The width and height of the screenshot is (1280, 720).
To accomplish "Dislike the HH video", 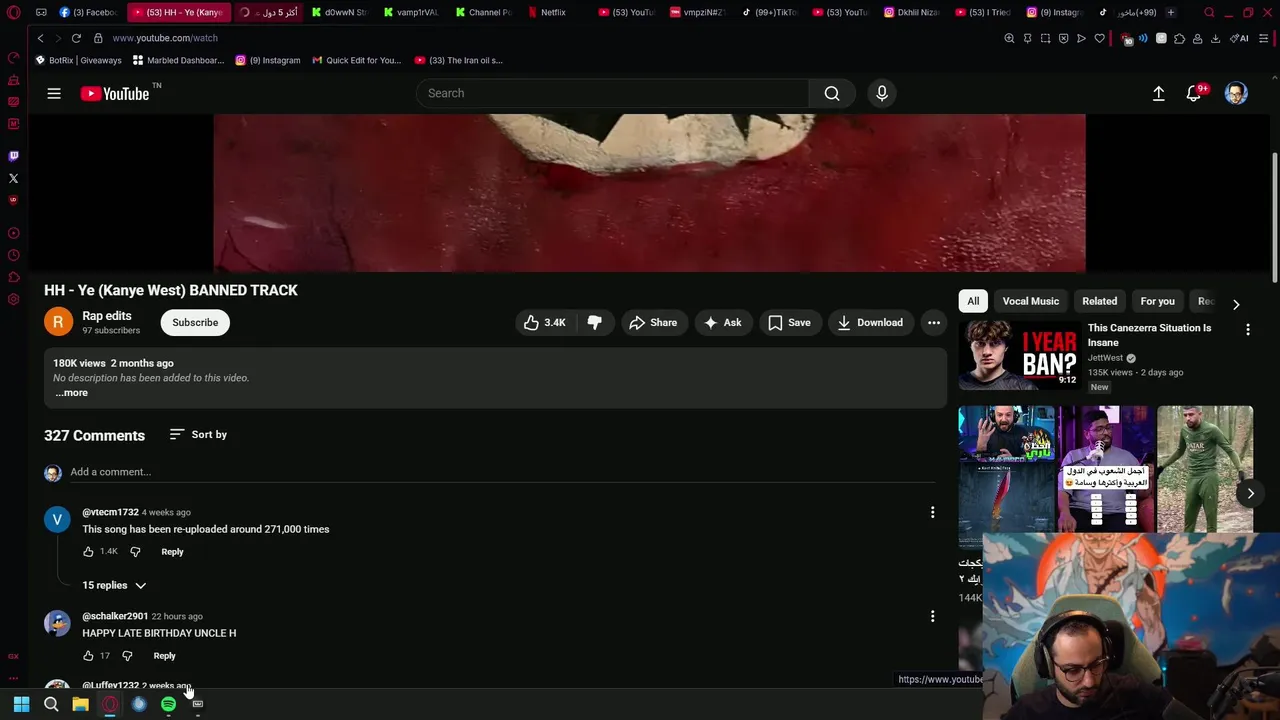I will pos(594,322).
